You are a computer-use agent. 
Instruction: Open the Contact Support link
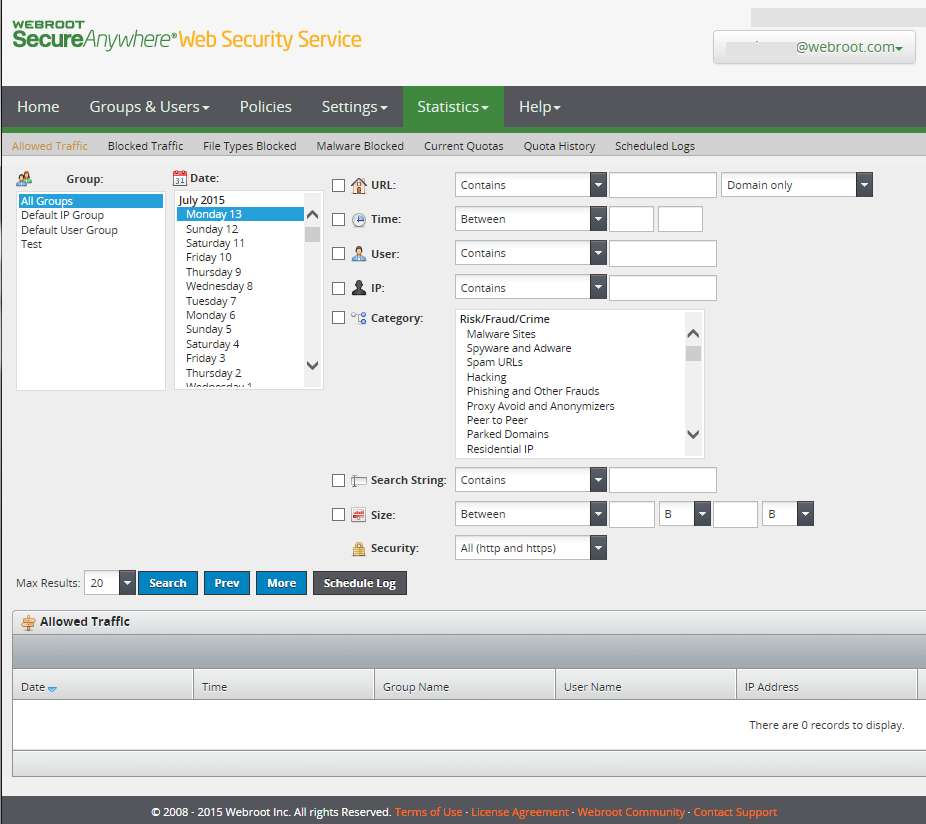click(735, 812)
